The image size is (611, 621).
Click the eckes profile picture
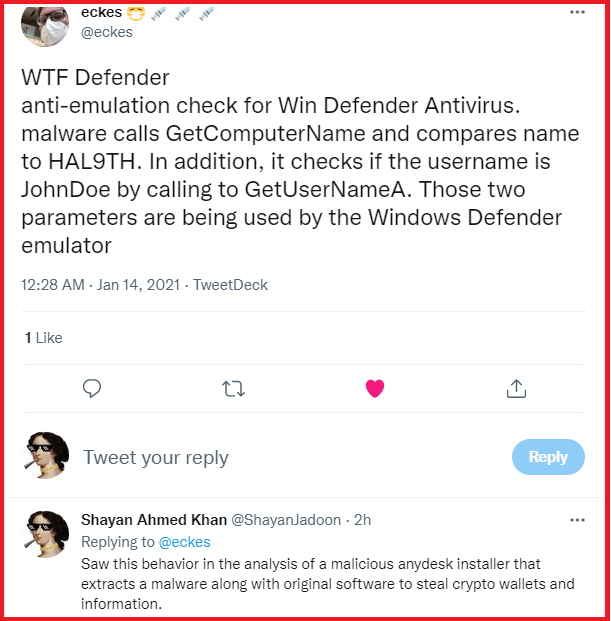tap(45, 26)
